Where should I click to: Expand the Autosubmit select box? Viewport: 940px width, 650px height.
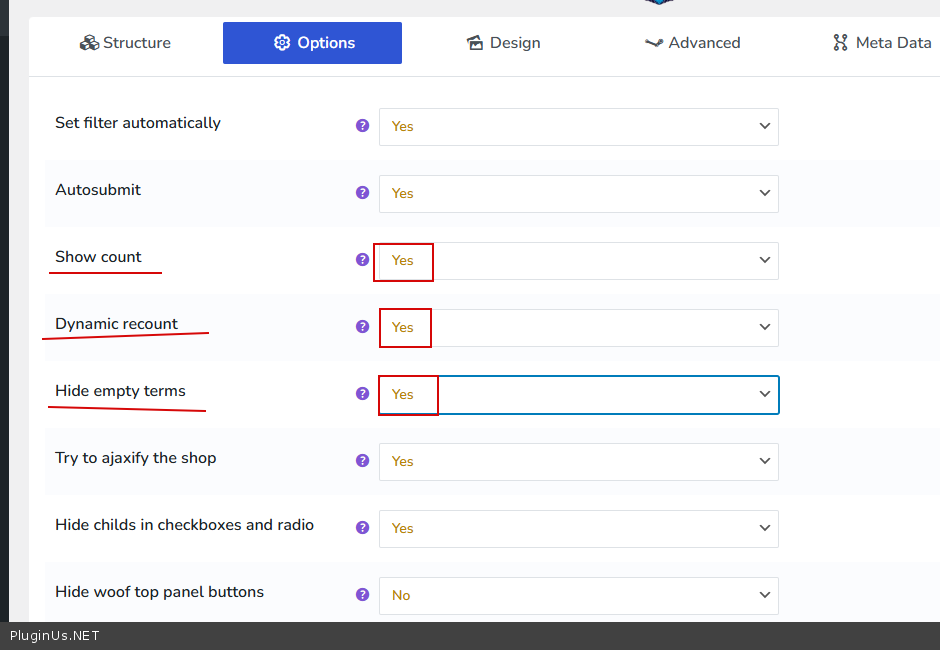tap(578, 194)
